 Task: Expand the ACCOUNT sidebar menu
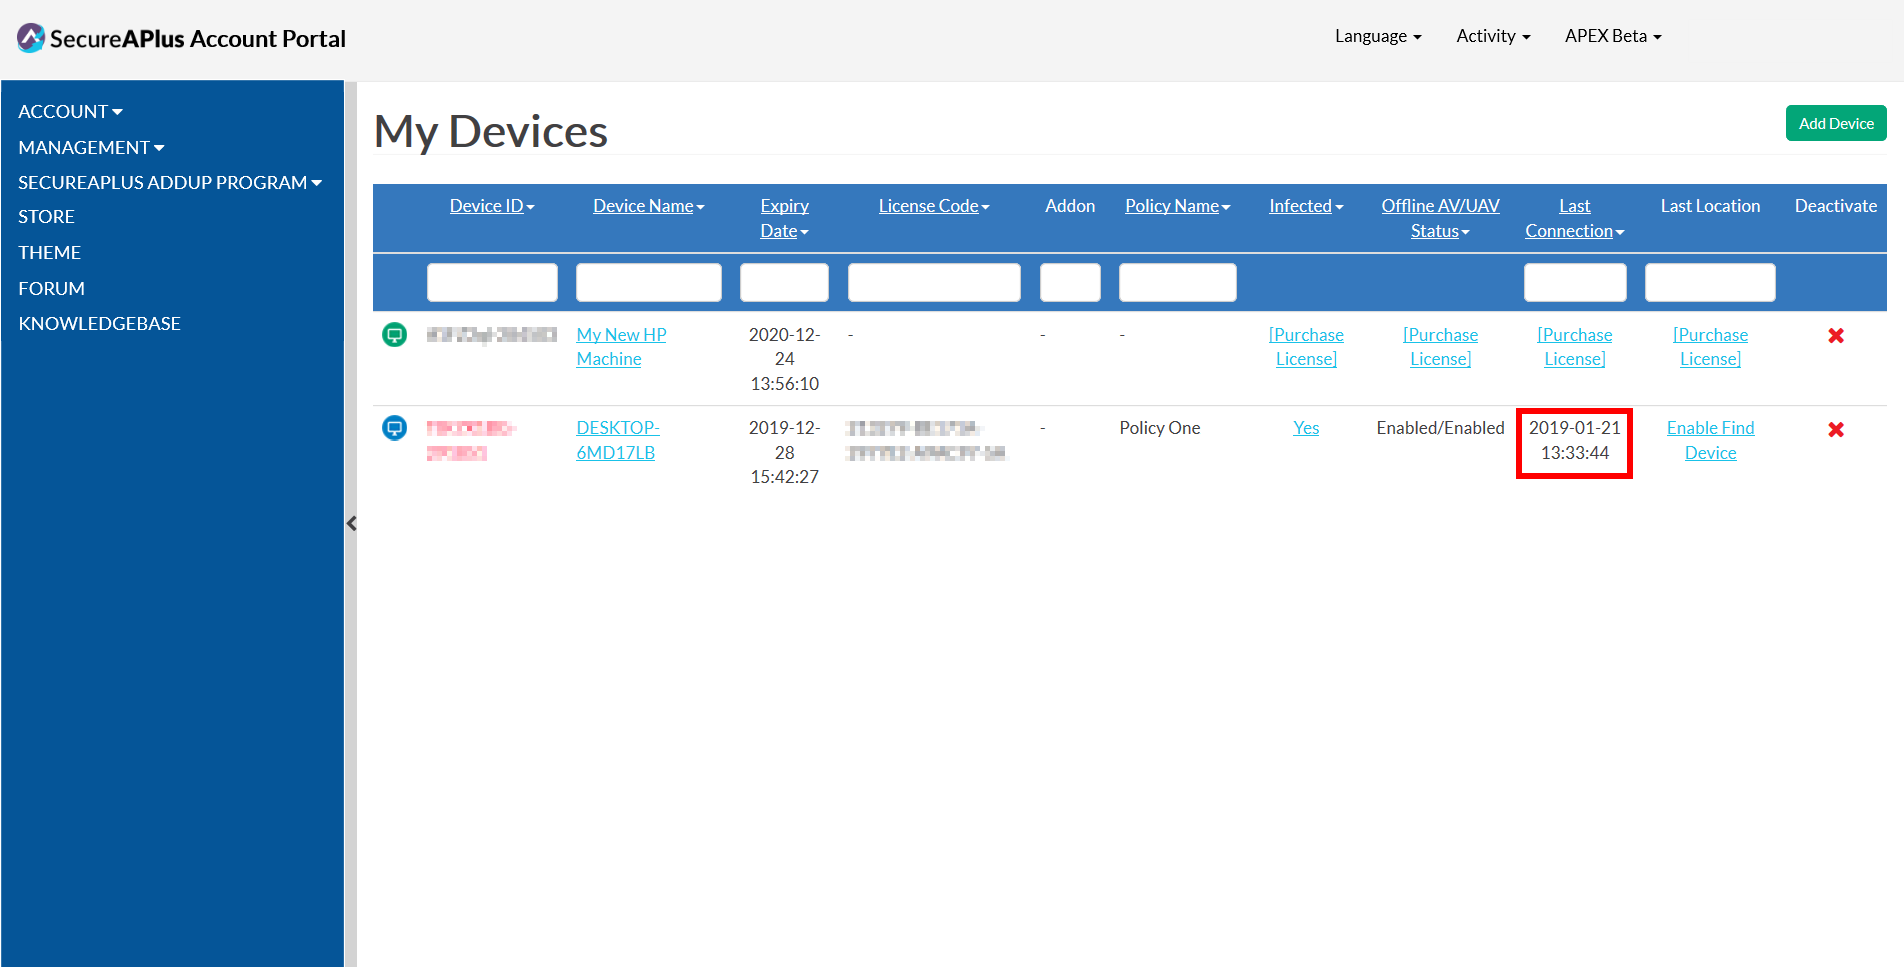click(70, 111)
